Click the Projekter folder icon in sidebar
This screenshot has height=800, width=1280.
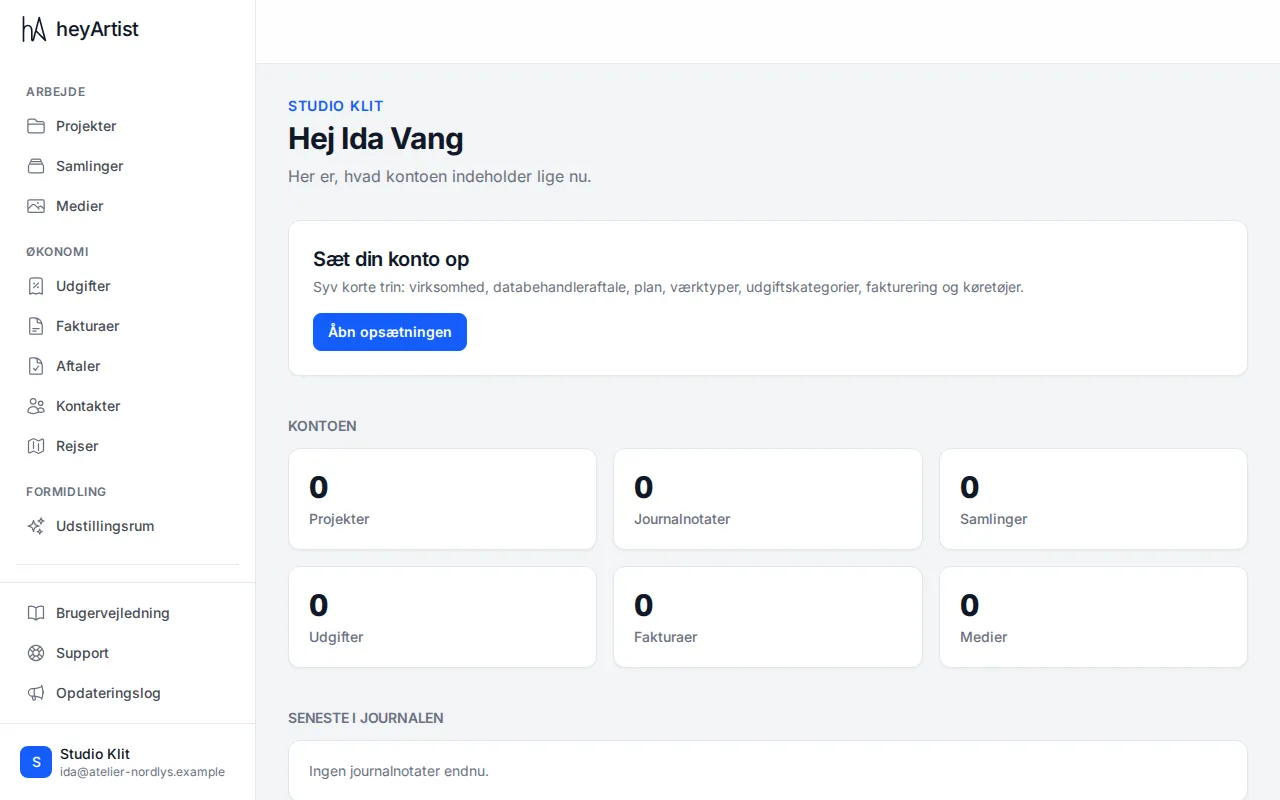36,126
